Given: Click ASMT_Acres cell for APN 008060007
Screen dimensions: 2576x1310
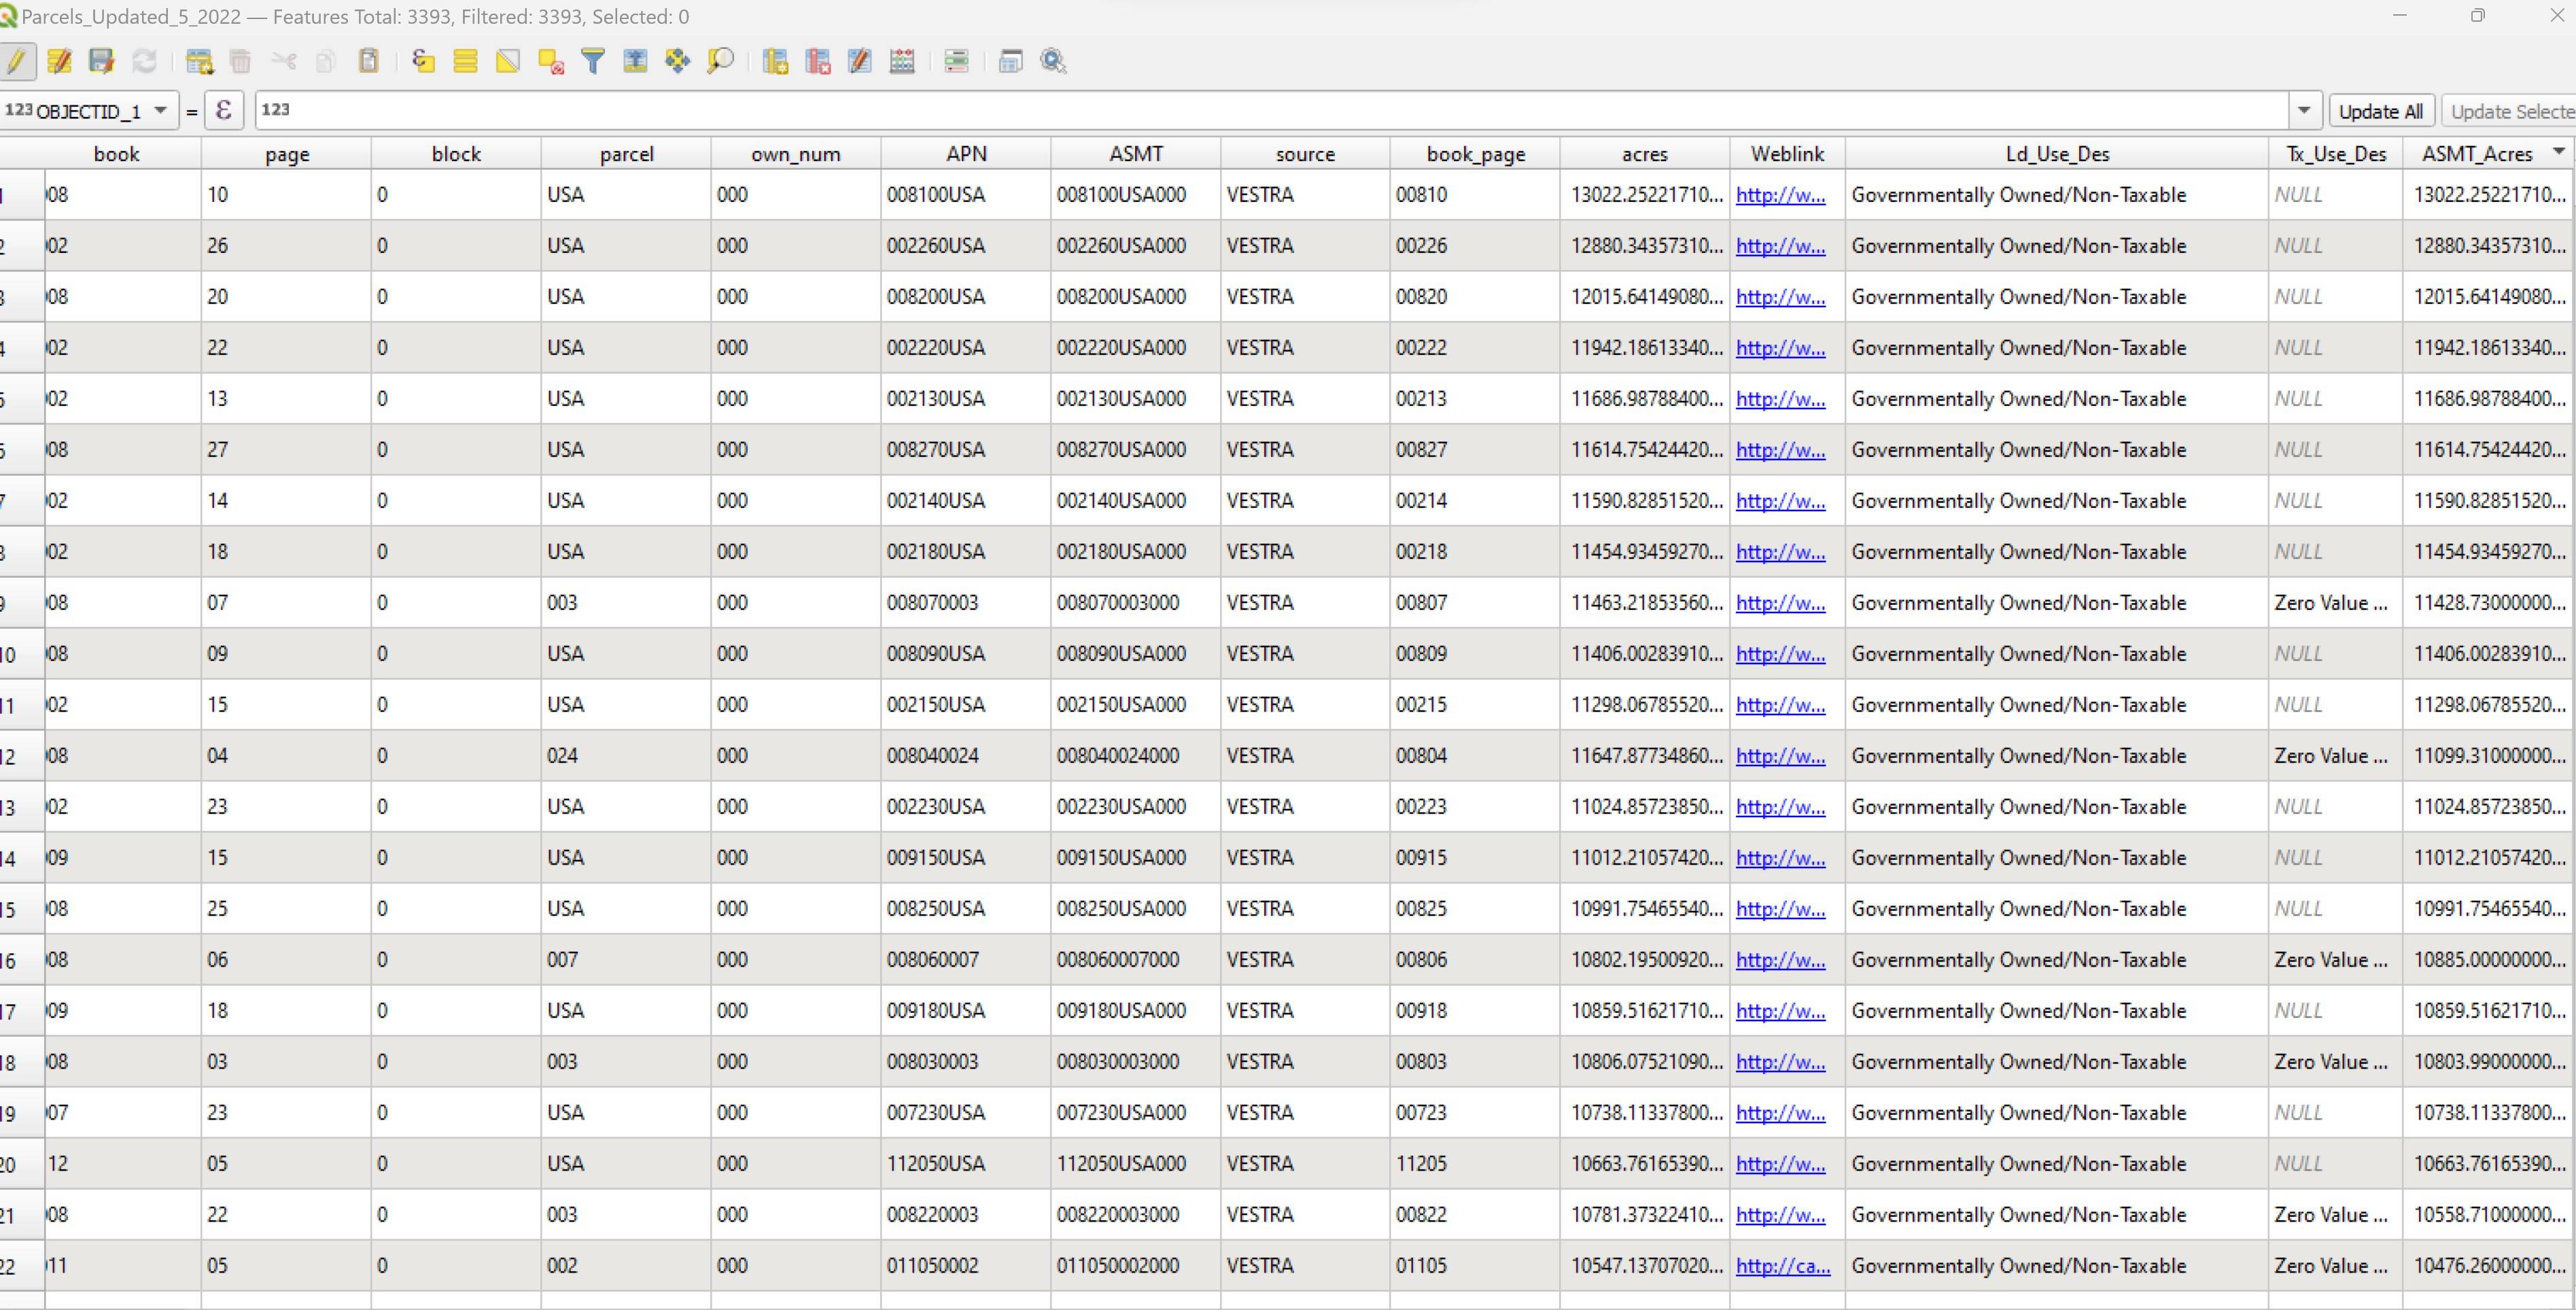Looking at the screenshot, I should (2489, 960).
